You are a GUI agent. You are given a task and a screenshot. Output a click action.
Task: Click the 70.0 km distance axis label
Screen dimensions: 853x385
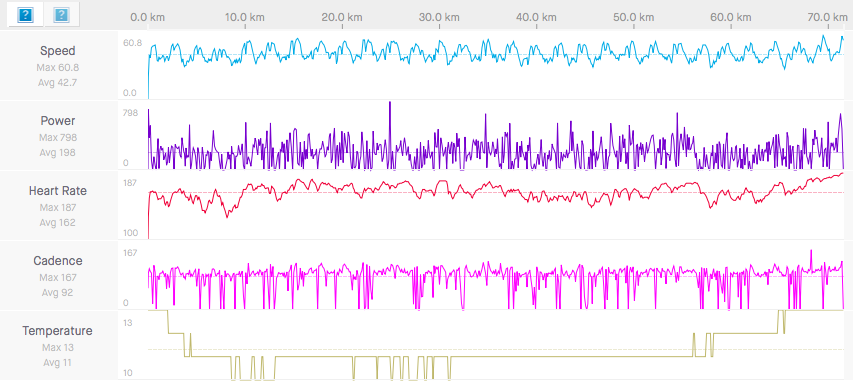click(x=827, y=17)
